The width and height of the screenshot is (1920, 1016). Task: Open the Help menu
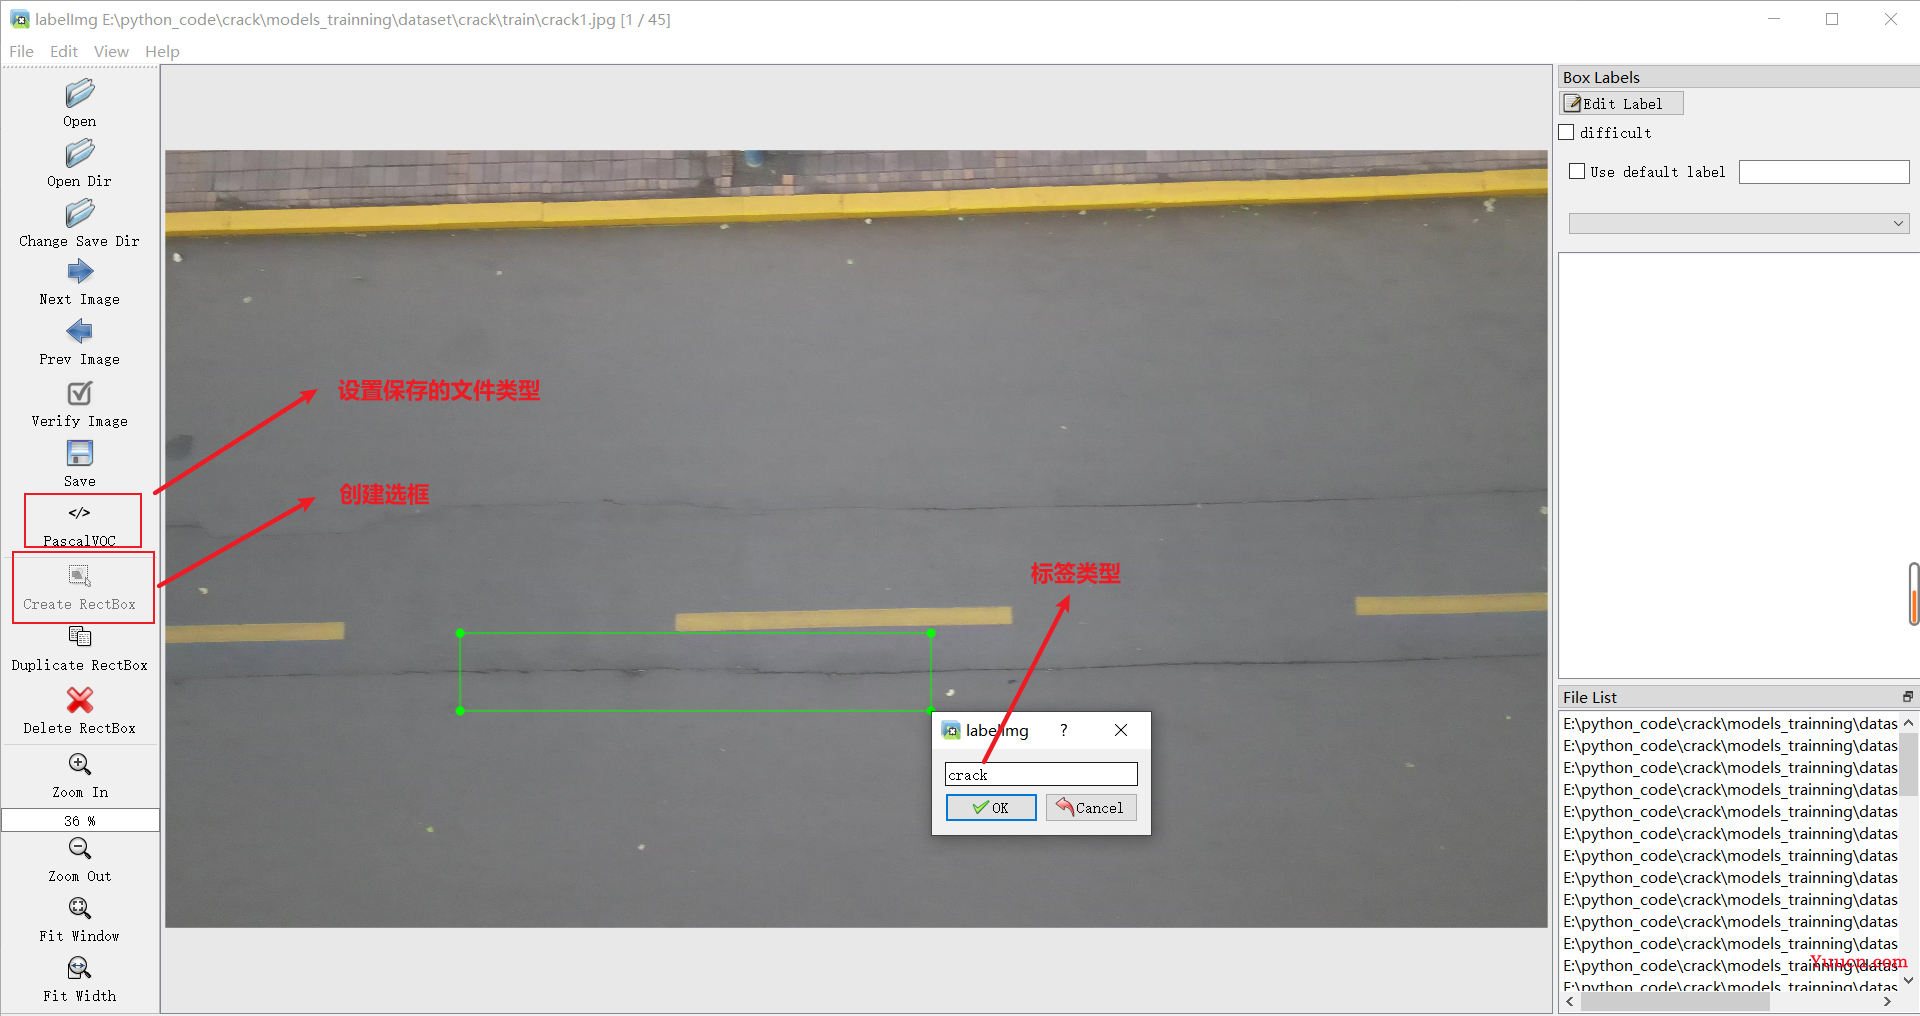pos(162,51)
